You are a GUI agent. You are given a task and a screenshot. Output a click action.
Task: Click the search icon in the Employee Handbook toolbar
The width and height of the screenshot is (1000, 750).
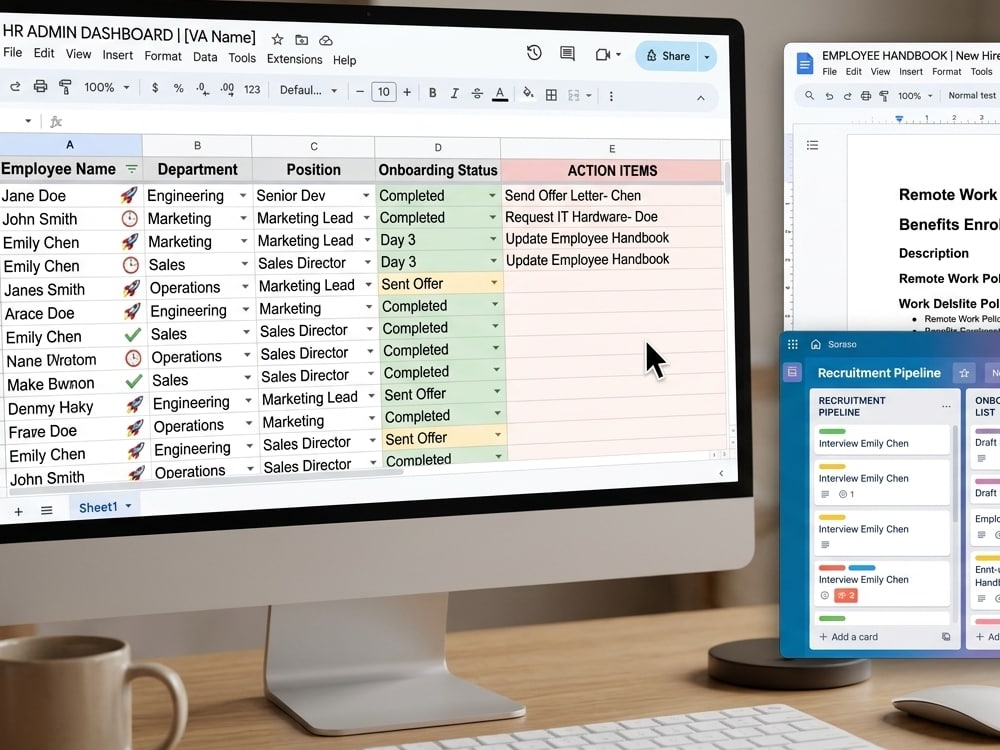pyautogui.click(x=809, y=96)
